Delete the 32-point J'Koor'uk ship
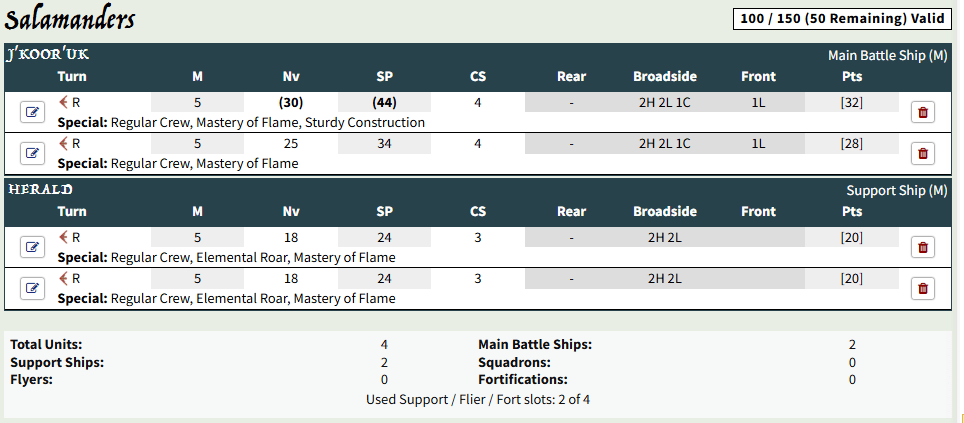The image size is (964, 423). pyautogui.click(x=922, y=112)
